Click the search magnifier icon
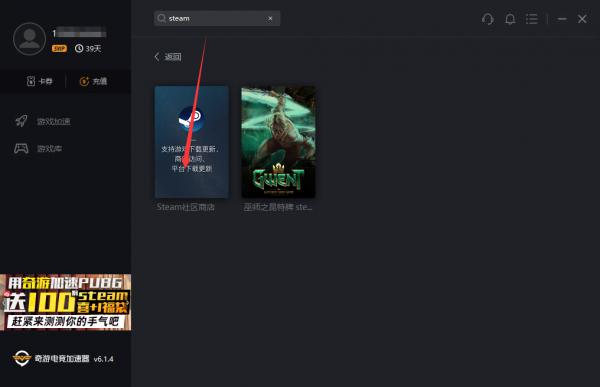The image size is (600, 387). pyautogui.click(x=161, y=18)
